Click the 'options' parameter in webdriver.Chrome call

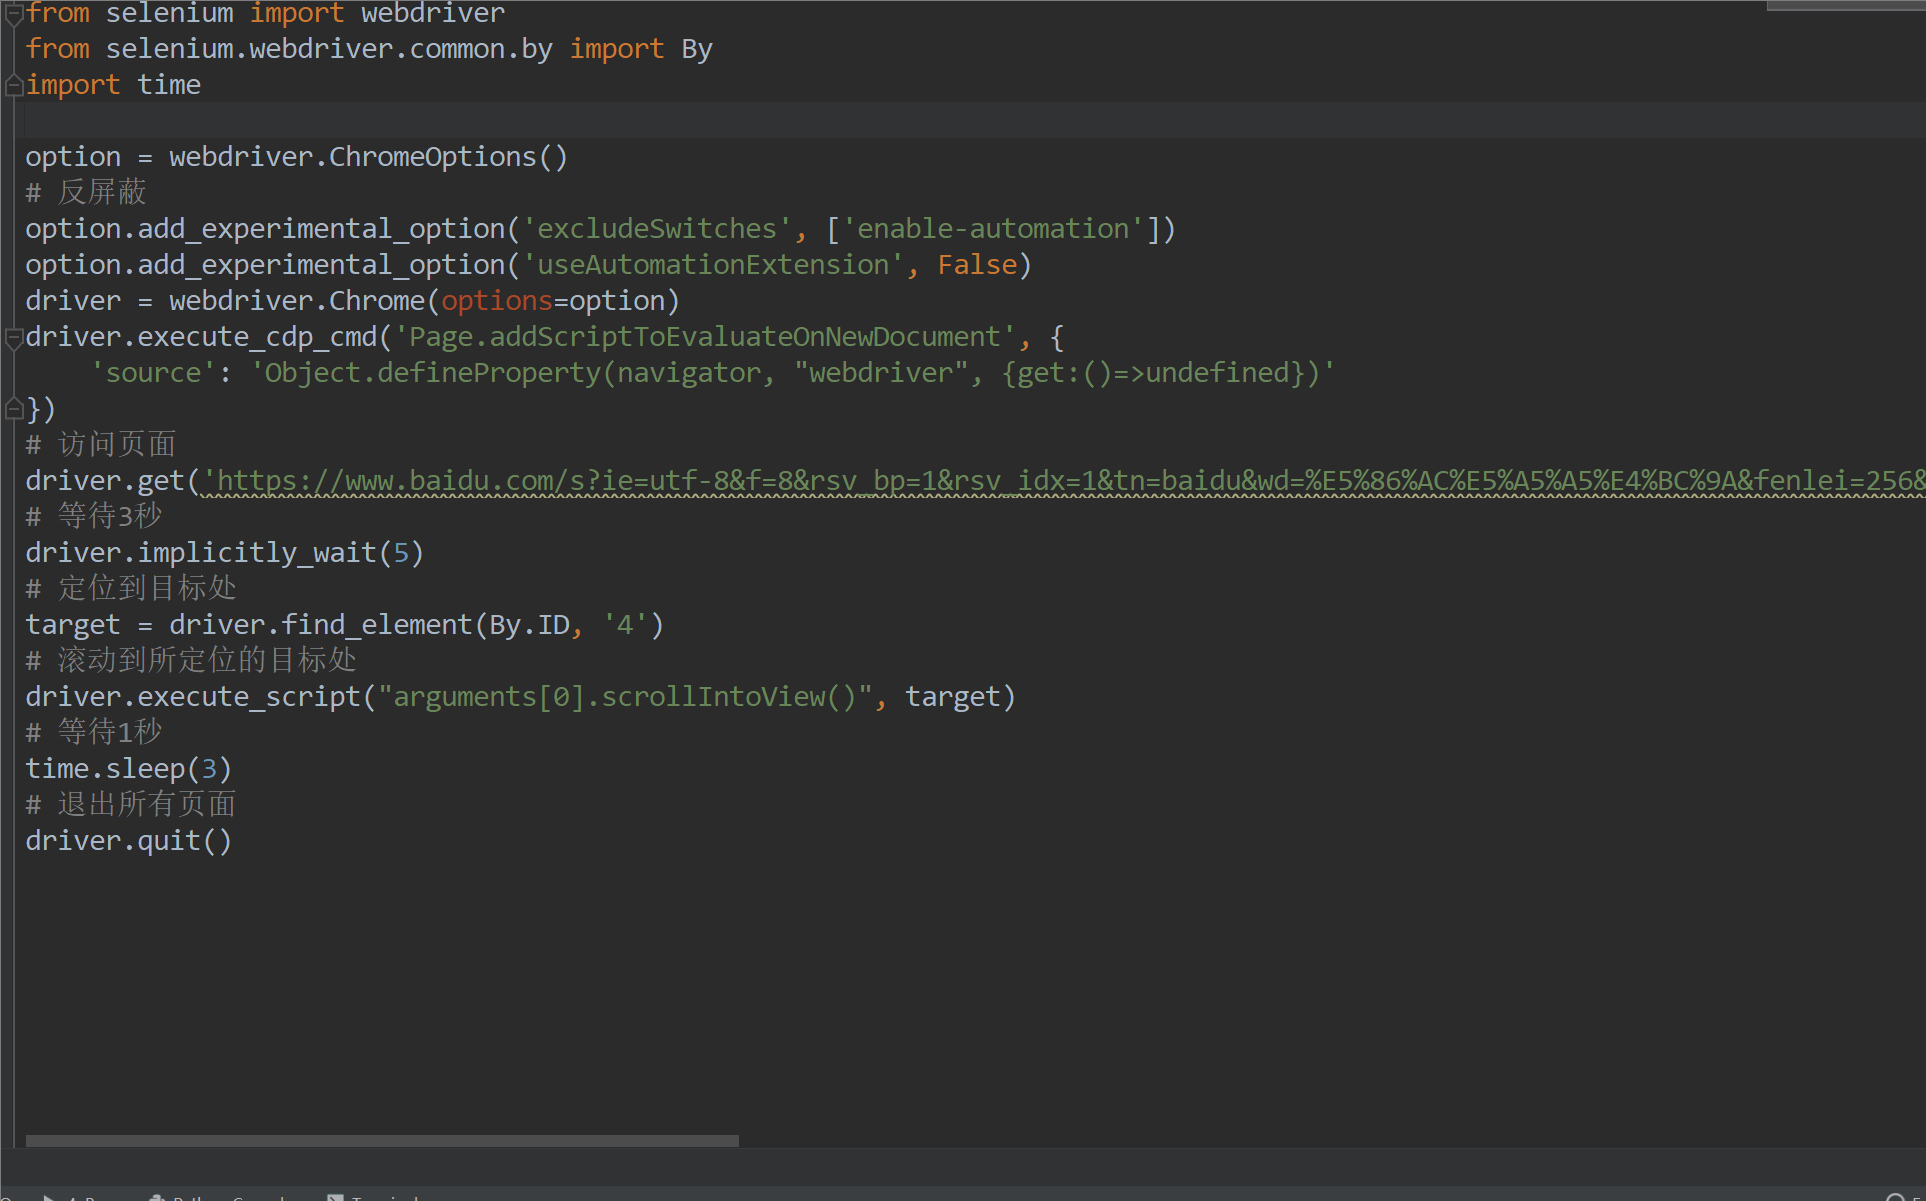coord(496,301)
